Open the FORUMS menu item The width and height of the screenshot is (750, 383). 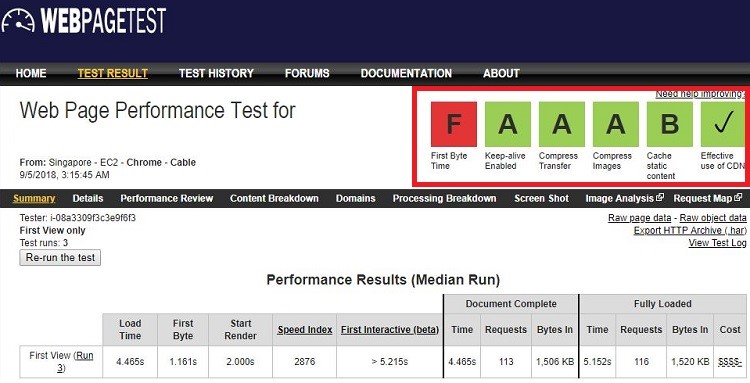click(x=307, y=73)
